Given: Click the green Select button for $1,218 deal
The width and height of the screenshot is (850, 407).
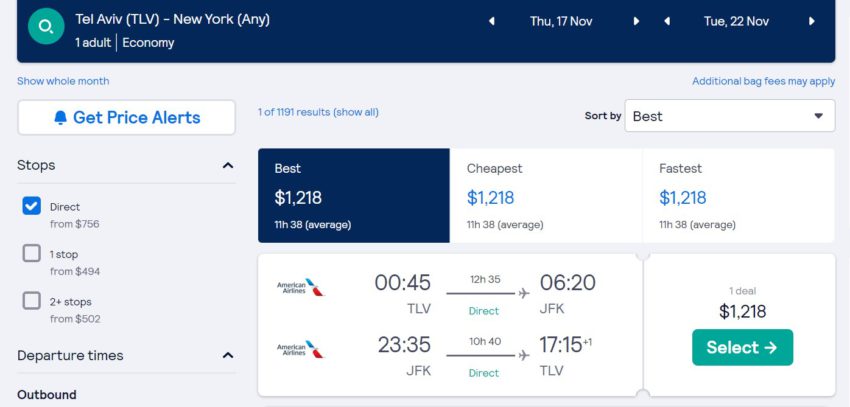Looking at the screenshot, I should click(742, 347).
